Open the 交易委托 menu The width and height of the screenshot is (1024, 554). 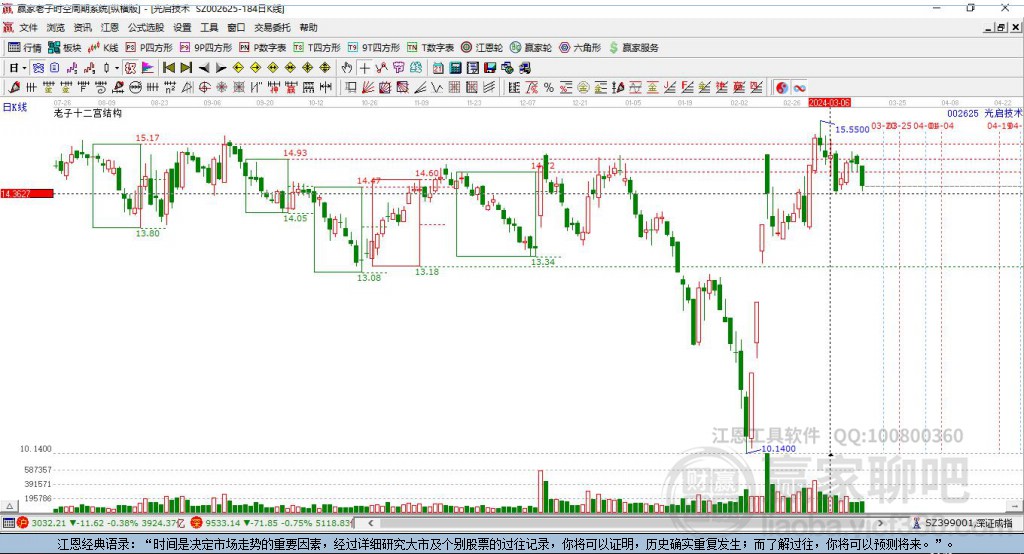[x=272, y=27]
